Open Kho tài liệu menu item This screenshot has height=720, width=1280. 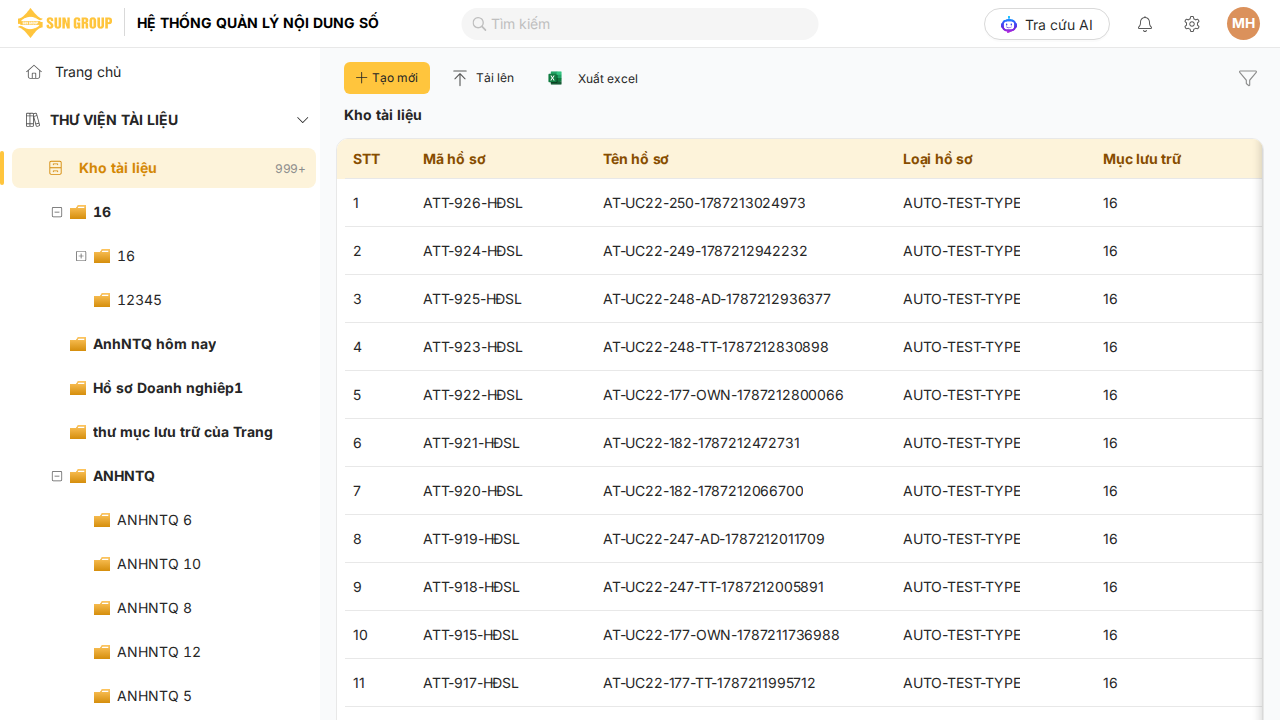pyautogui.click(x=164, y=168)
